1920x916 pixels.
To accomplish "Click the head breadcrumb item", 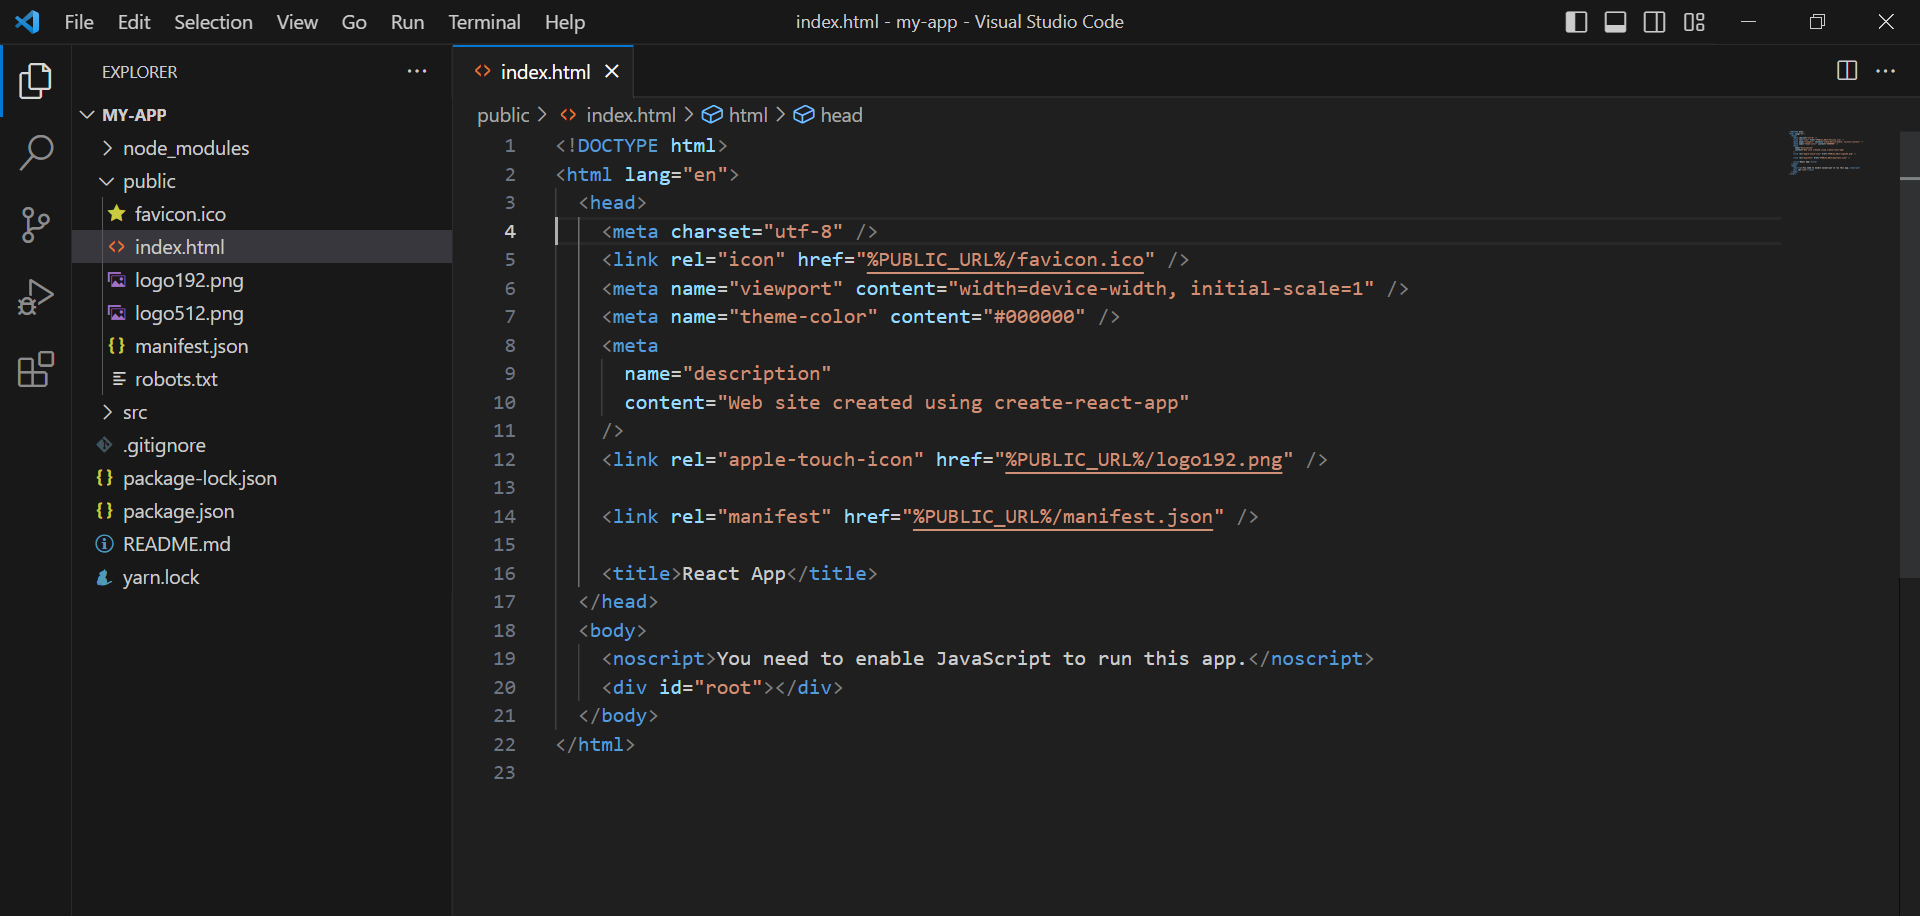I will point(840,115).
